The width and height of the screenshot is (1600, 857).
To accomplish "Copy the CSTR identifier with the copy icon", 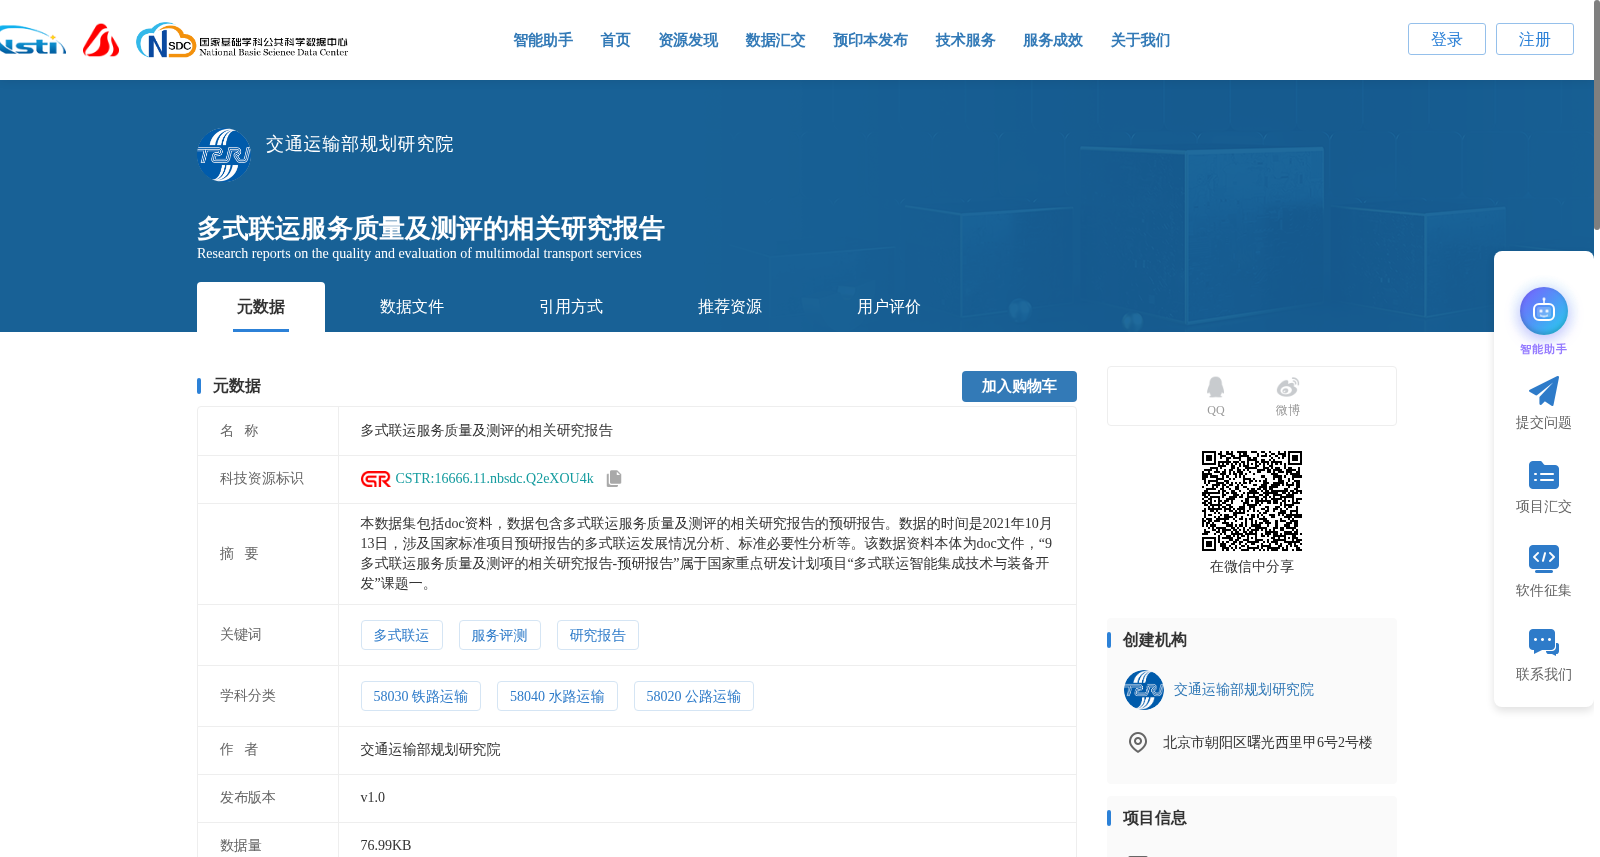I will [614, 479].
